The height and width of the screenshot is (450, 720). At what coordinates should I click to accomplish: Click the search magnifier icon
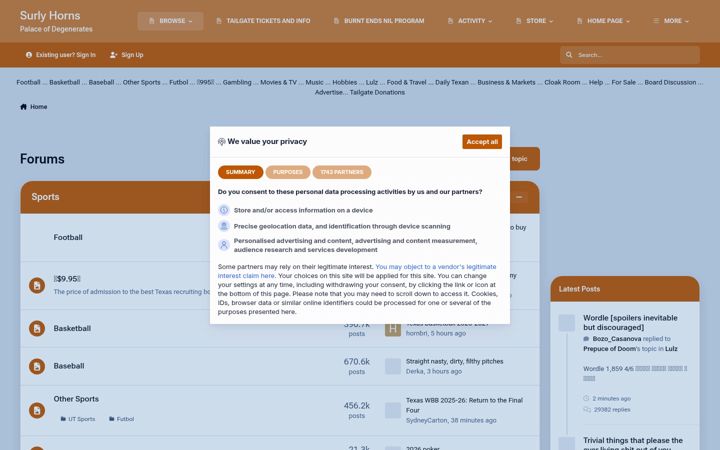(569, 55)
